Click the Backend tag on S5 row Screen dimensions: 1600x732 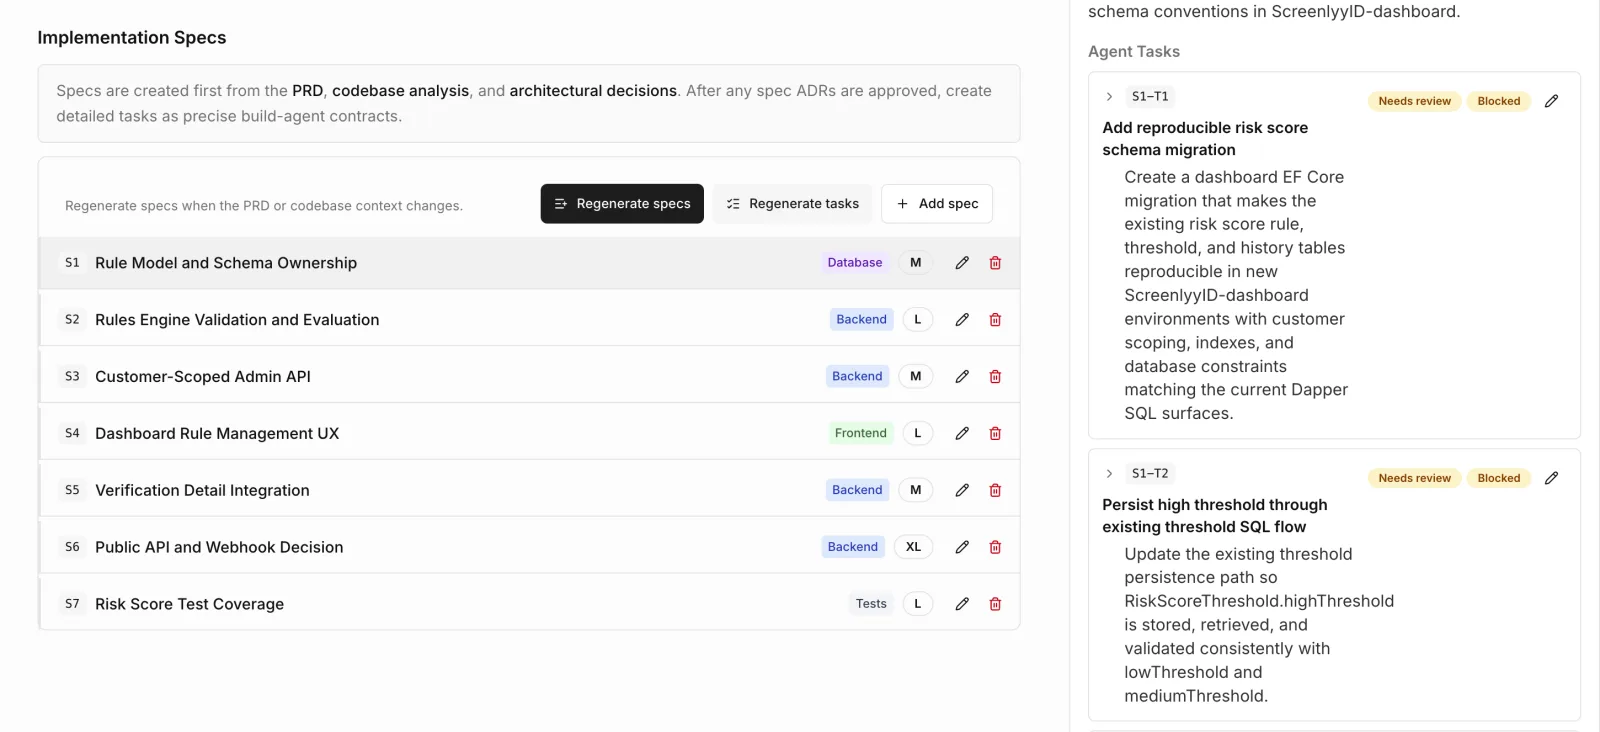857,490
